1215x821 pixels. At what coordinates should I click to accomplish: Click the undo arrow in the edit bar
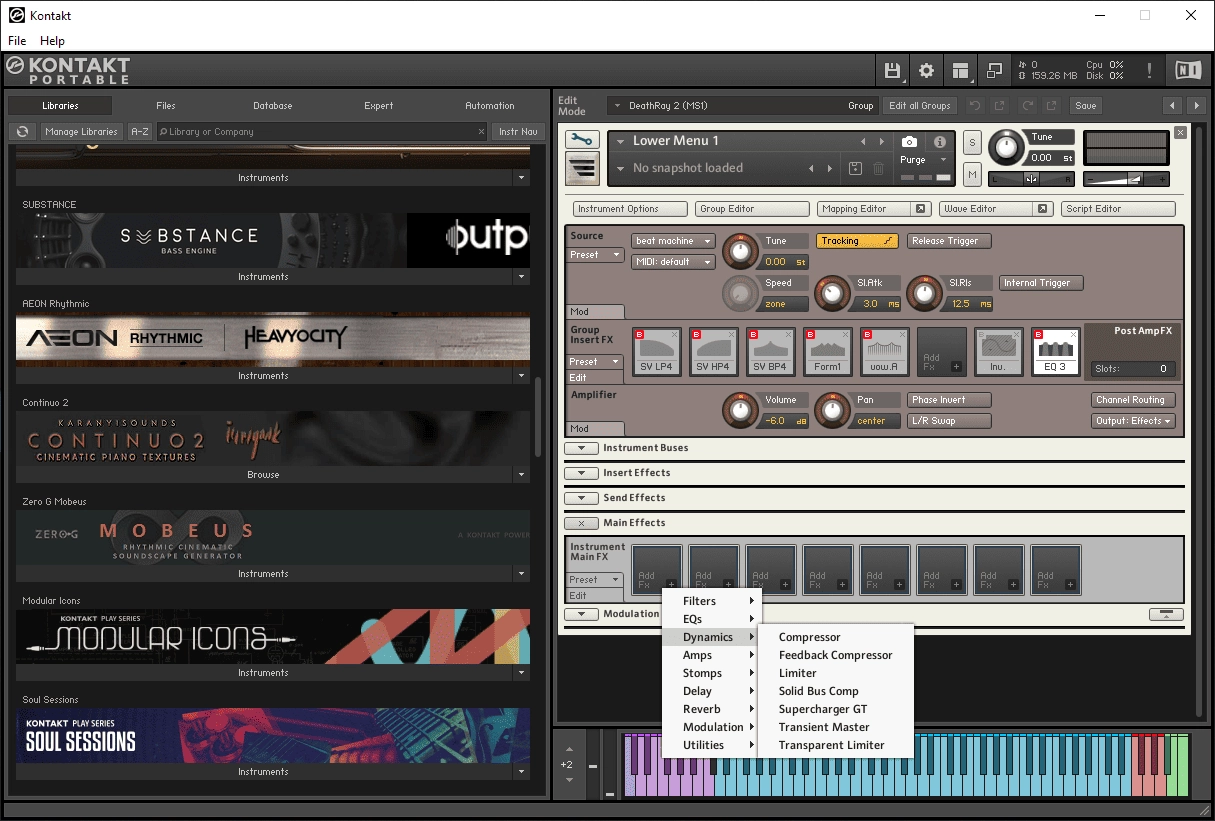(x=974, y=105)
